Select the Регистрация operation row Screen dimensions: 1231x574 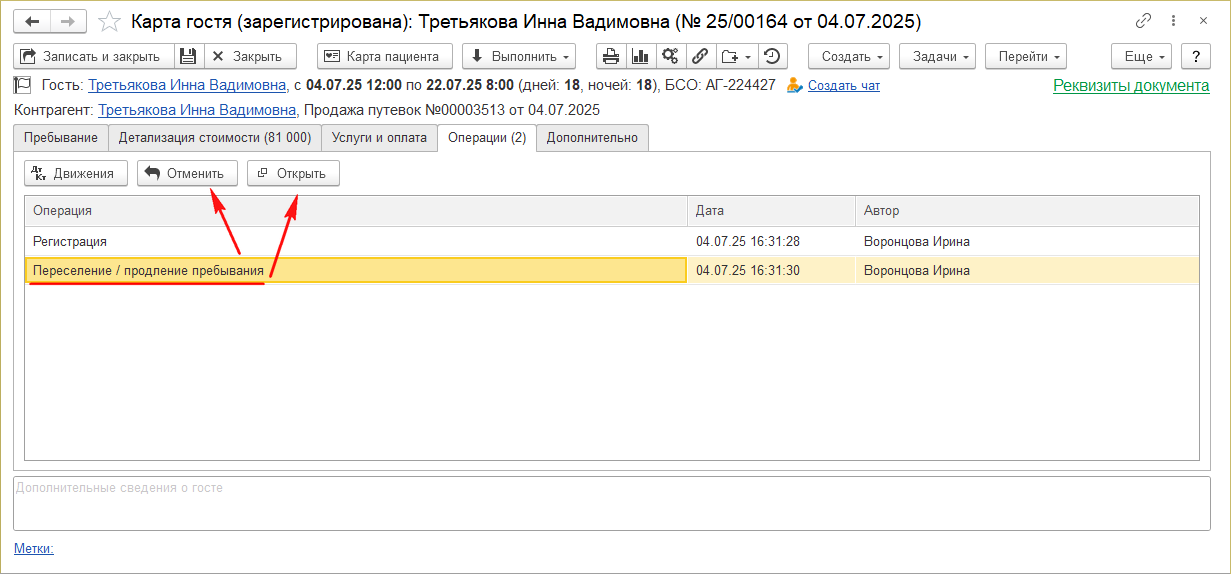612,241
